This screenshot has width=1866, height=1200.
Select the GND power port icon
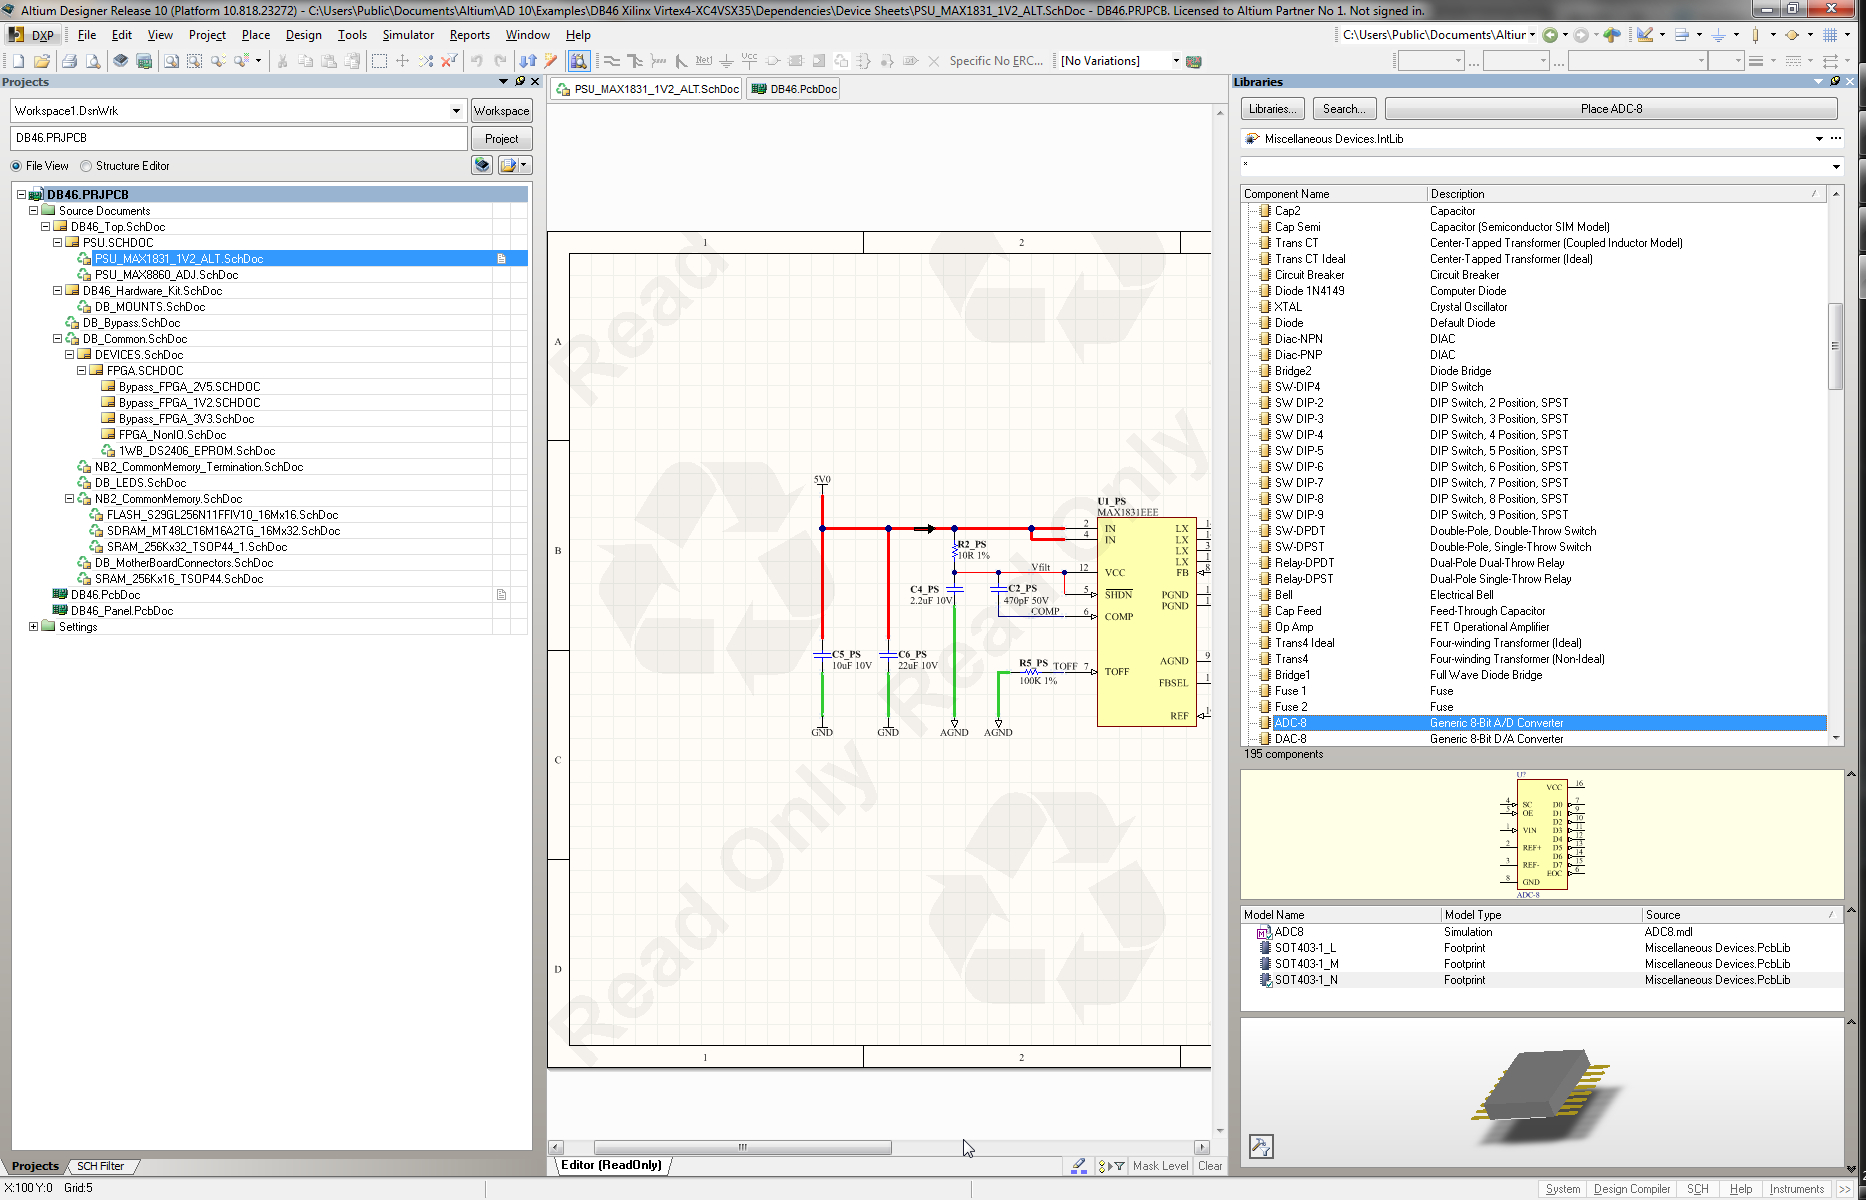tap(727, 61)
